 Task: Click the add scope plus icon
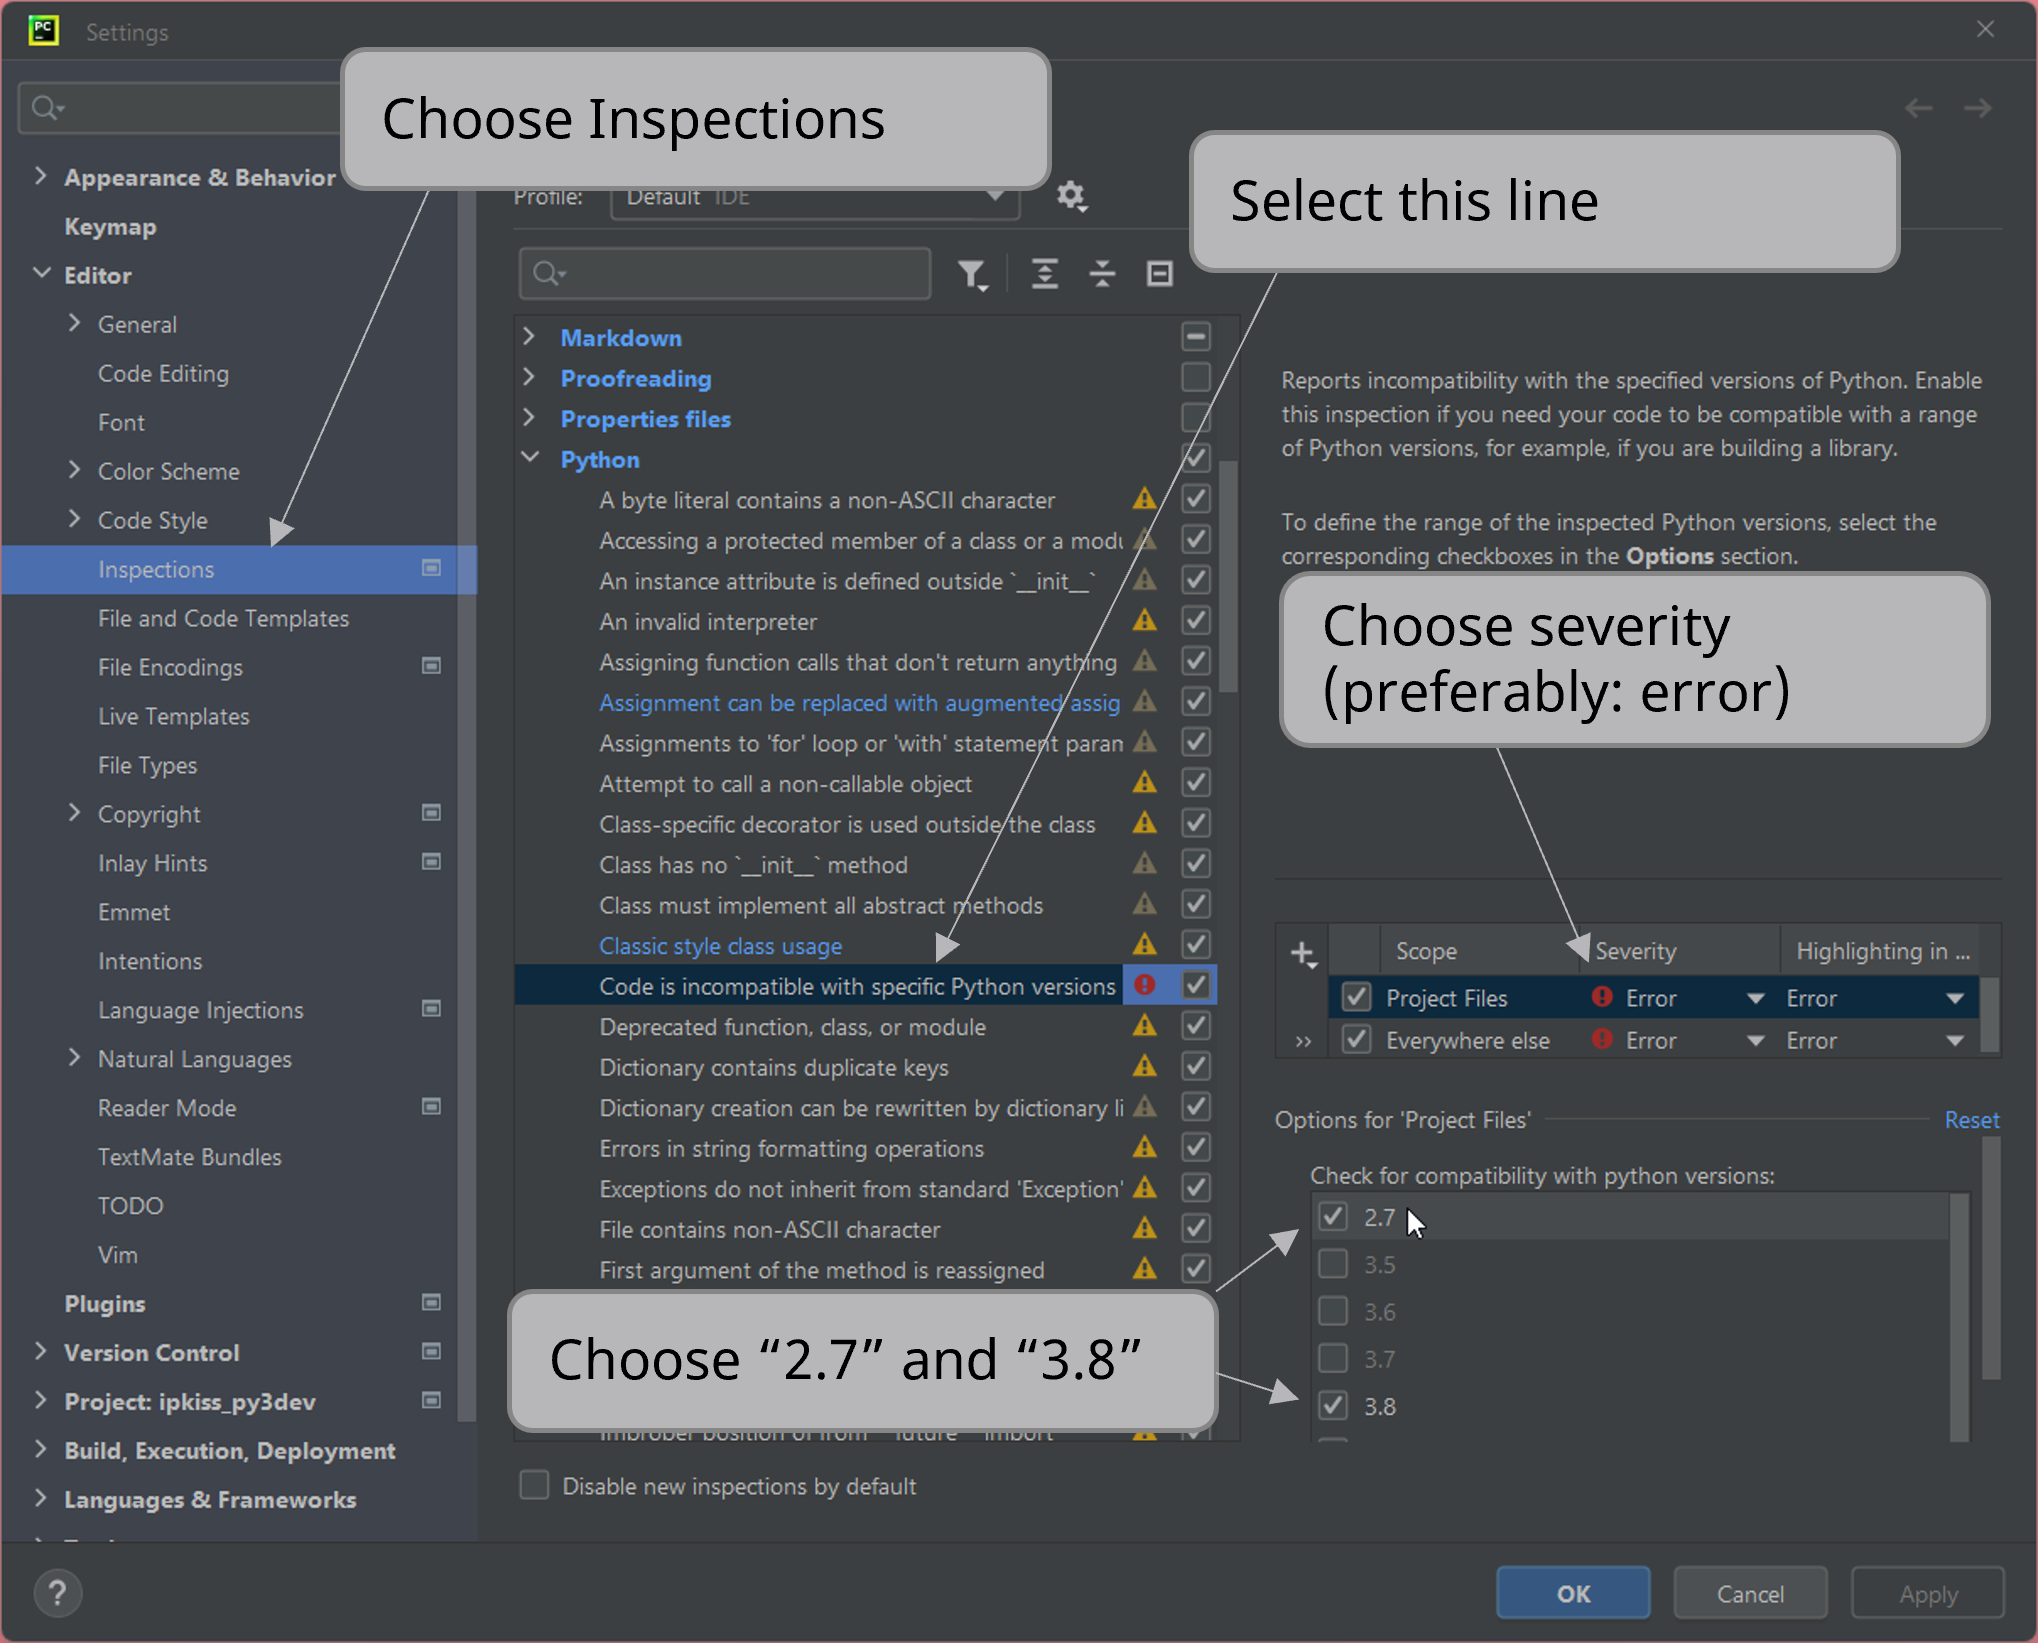[x=1303, y=954]
